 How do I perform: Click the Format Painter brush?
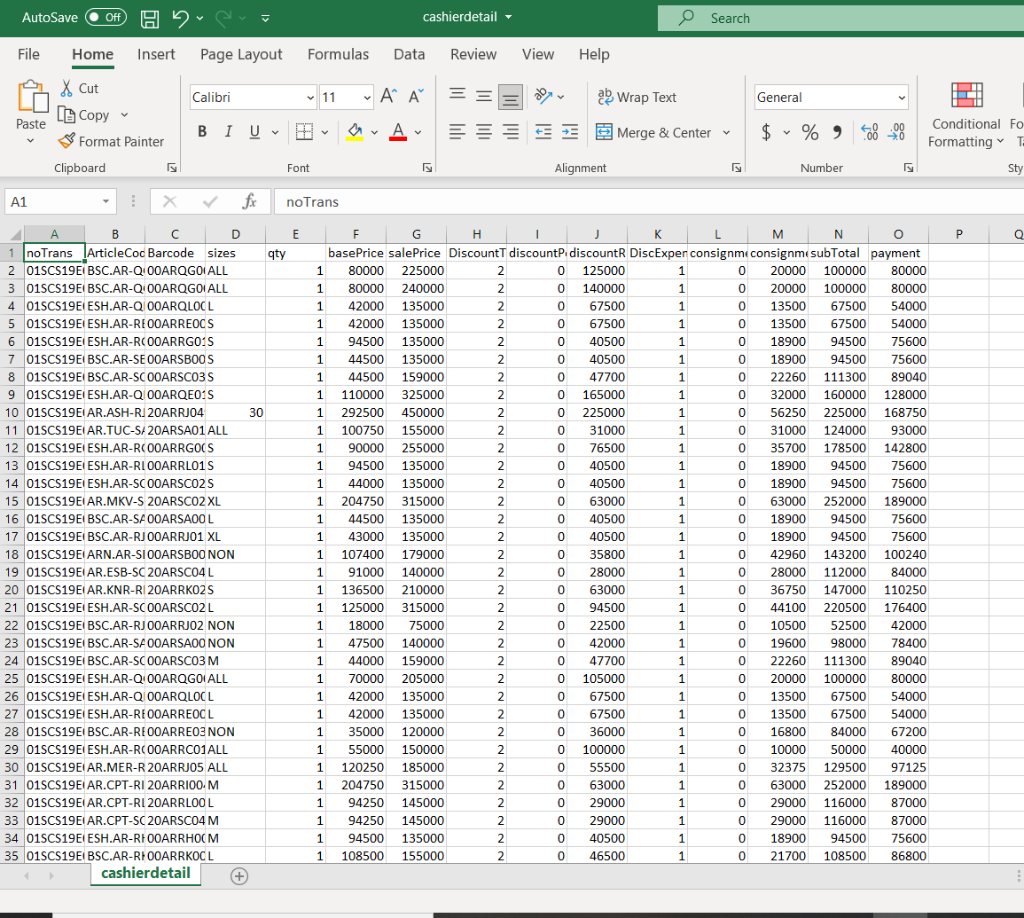[66, 141]
